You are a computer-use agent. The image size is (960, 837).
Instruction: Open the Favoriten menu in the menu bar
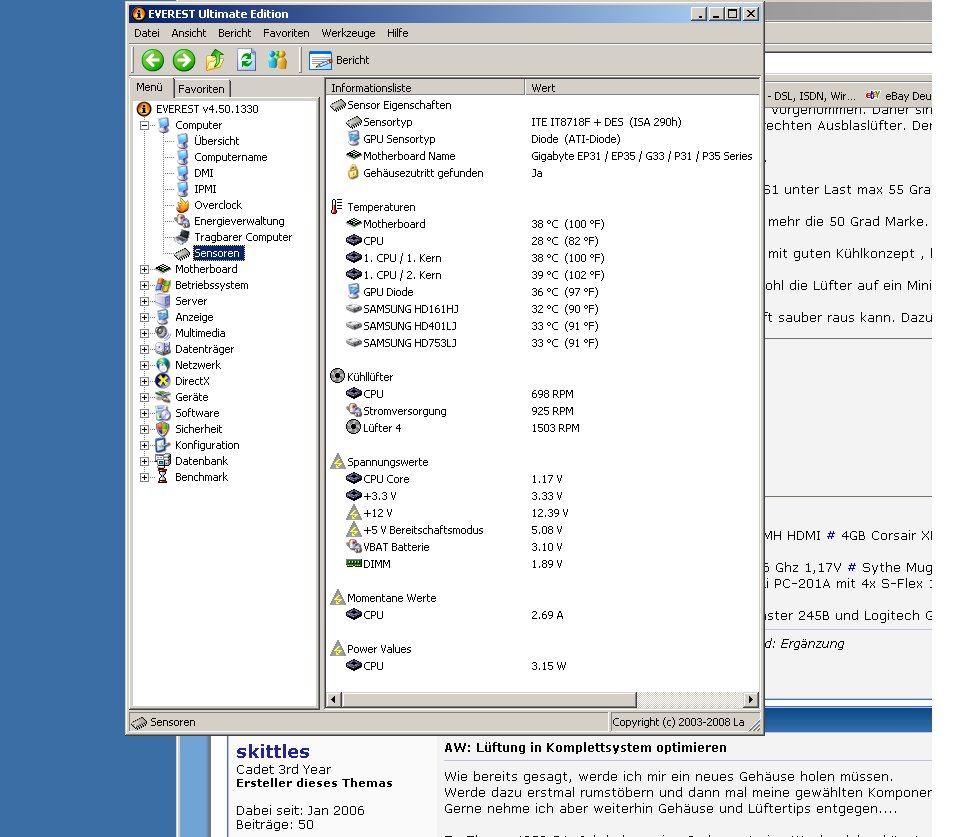tap(286, 33)
